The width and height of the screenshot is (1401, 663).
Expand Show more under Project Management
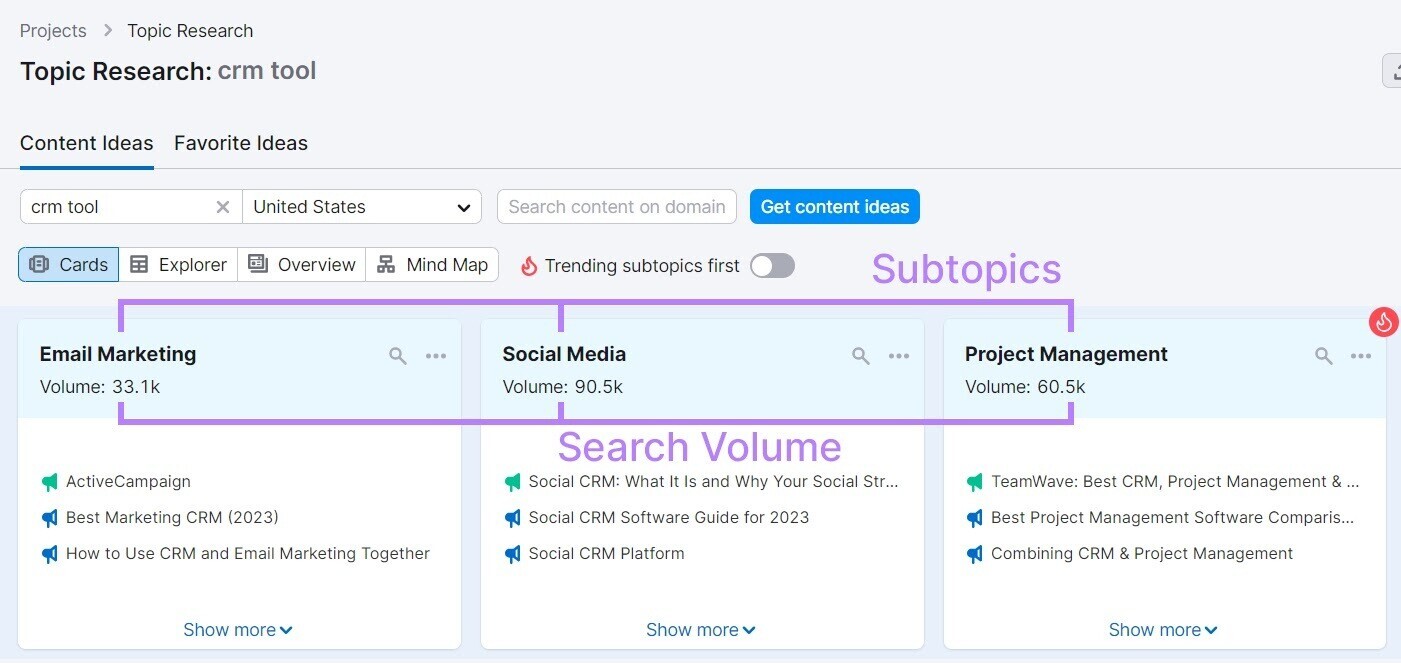[1162, 629]
